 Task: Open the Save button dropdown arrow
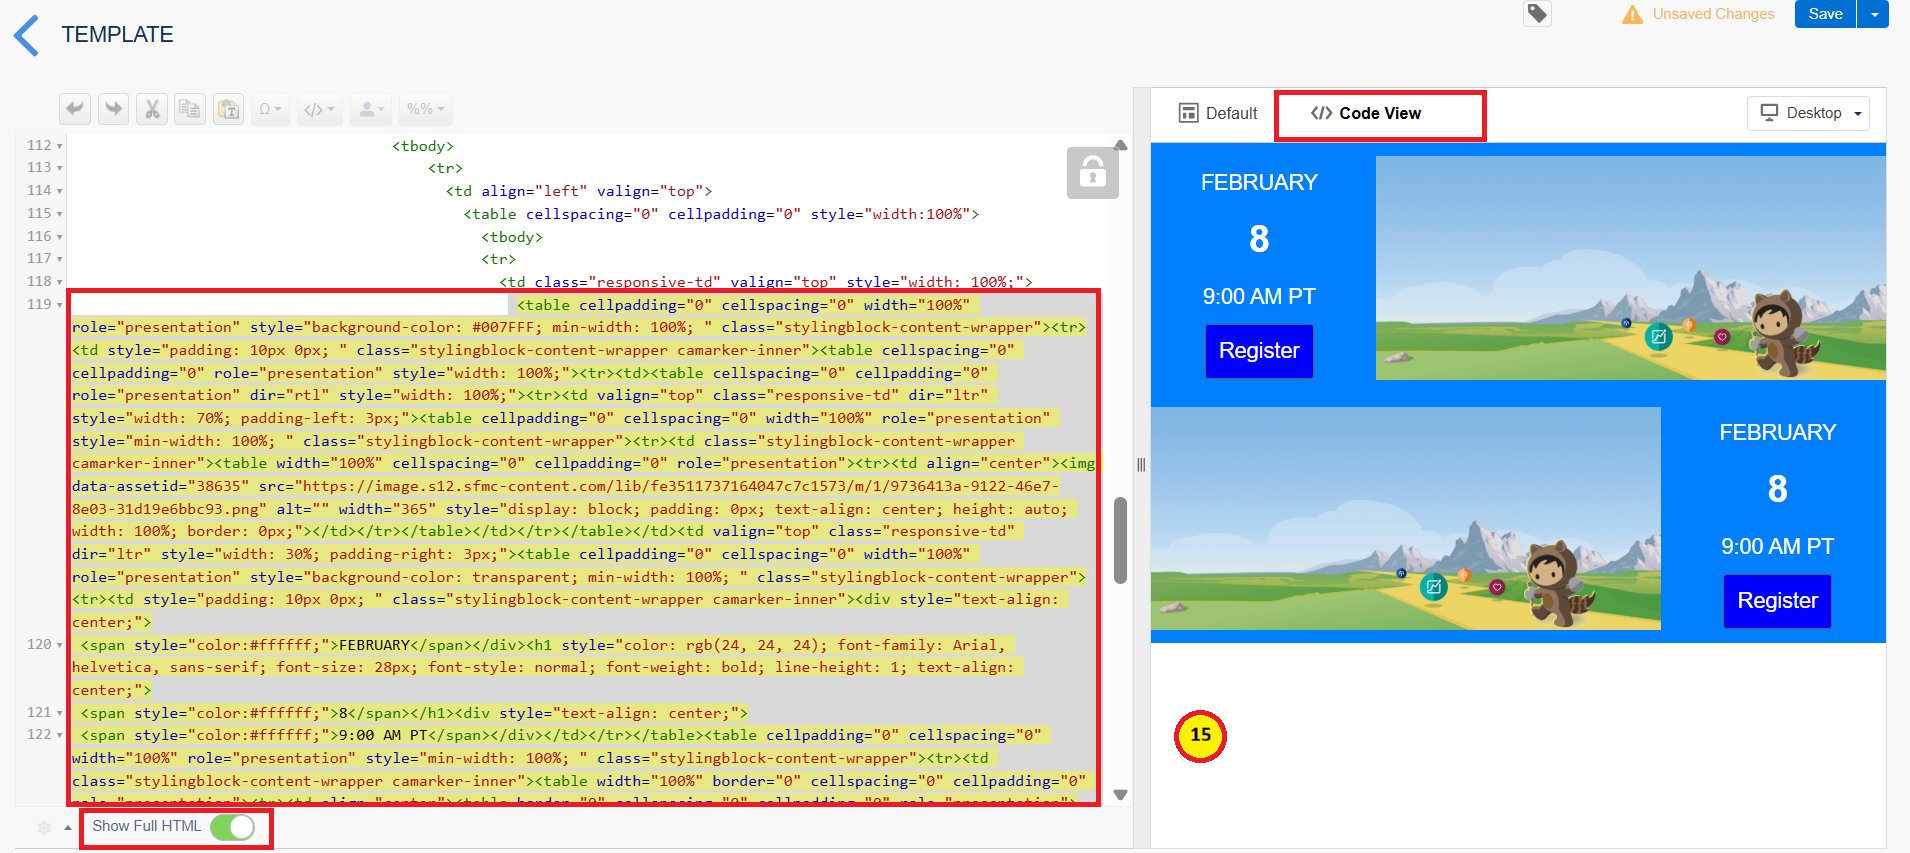coord(1873,14)
